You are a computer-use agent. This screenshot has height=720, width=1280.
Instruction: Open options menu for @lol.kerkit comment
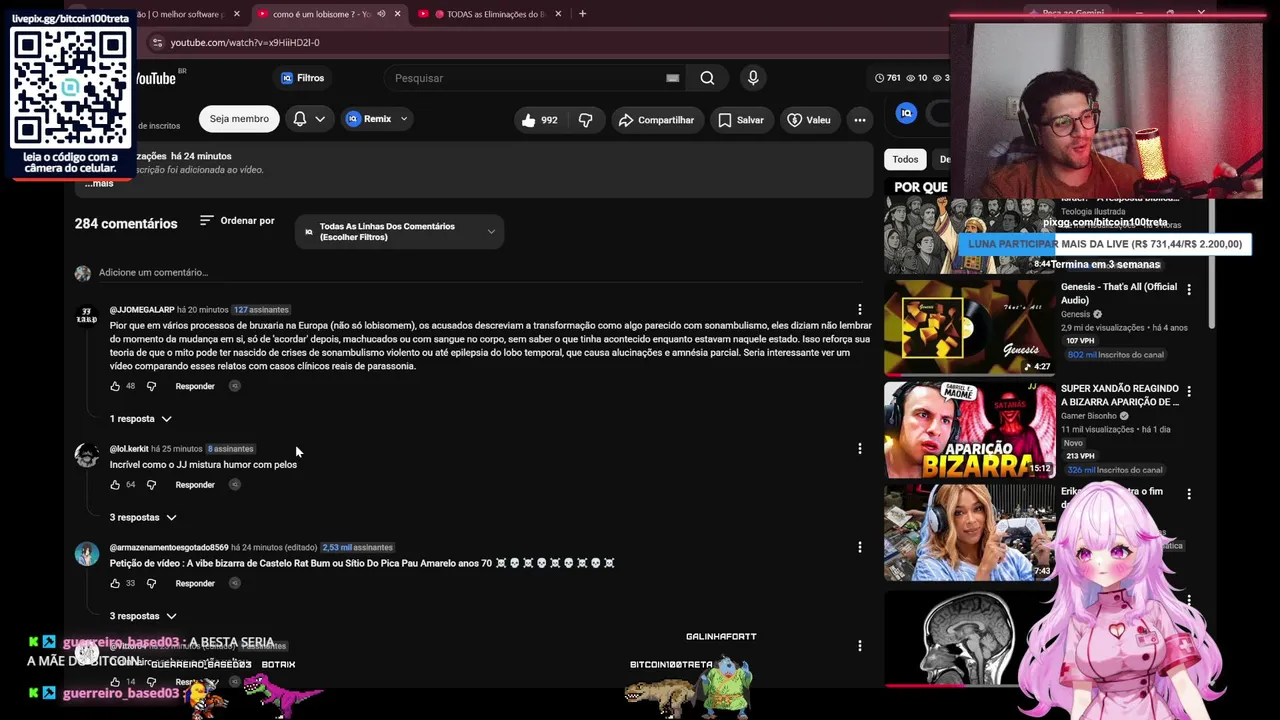[x=859, y=449]
